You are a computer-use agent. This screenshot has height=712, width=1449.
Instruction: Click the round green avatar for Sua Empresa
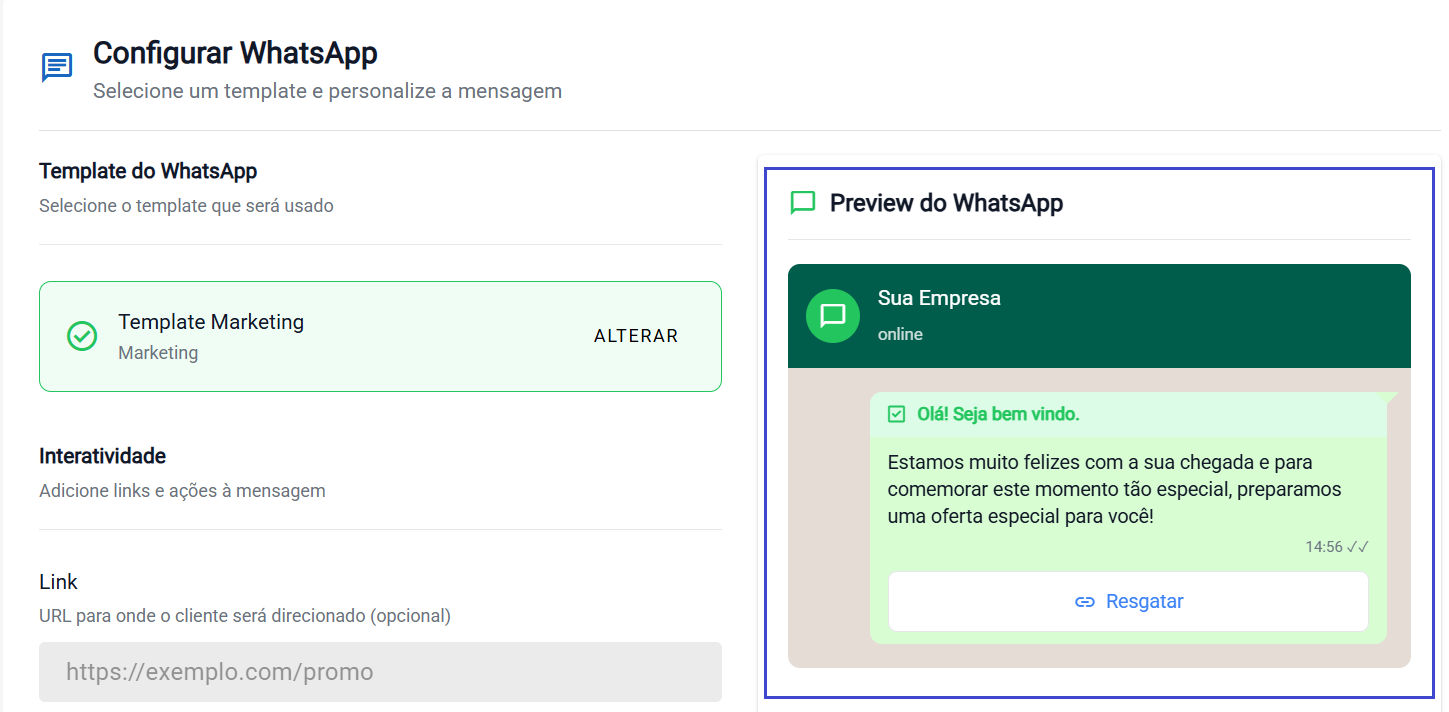(832, 316)
